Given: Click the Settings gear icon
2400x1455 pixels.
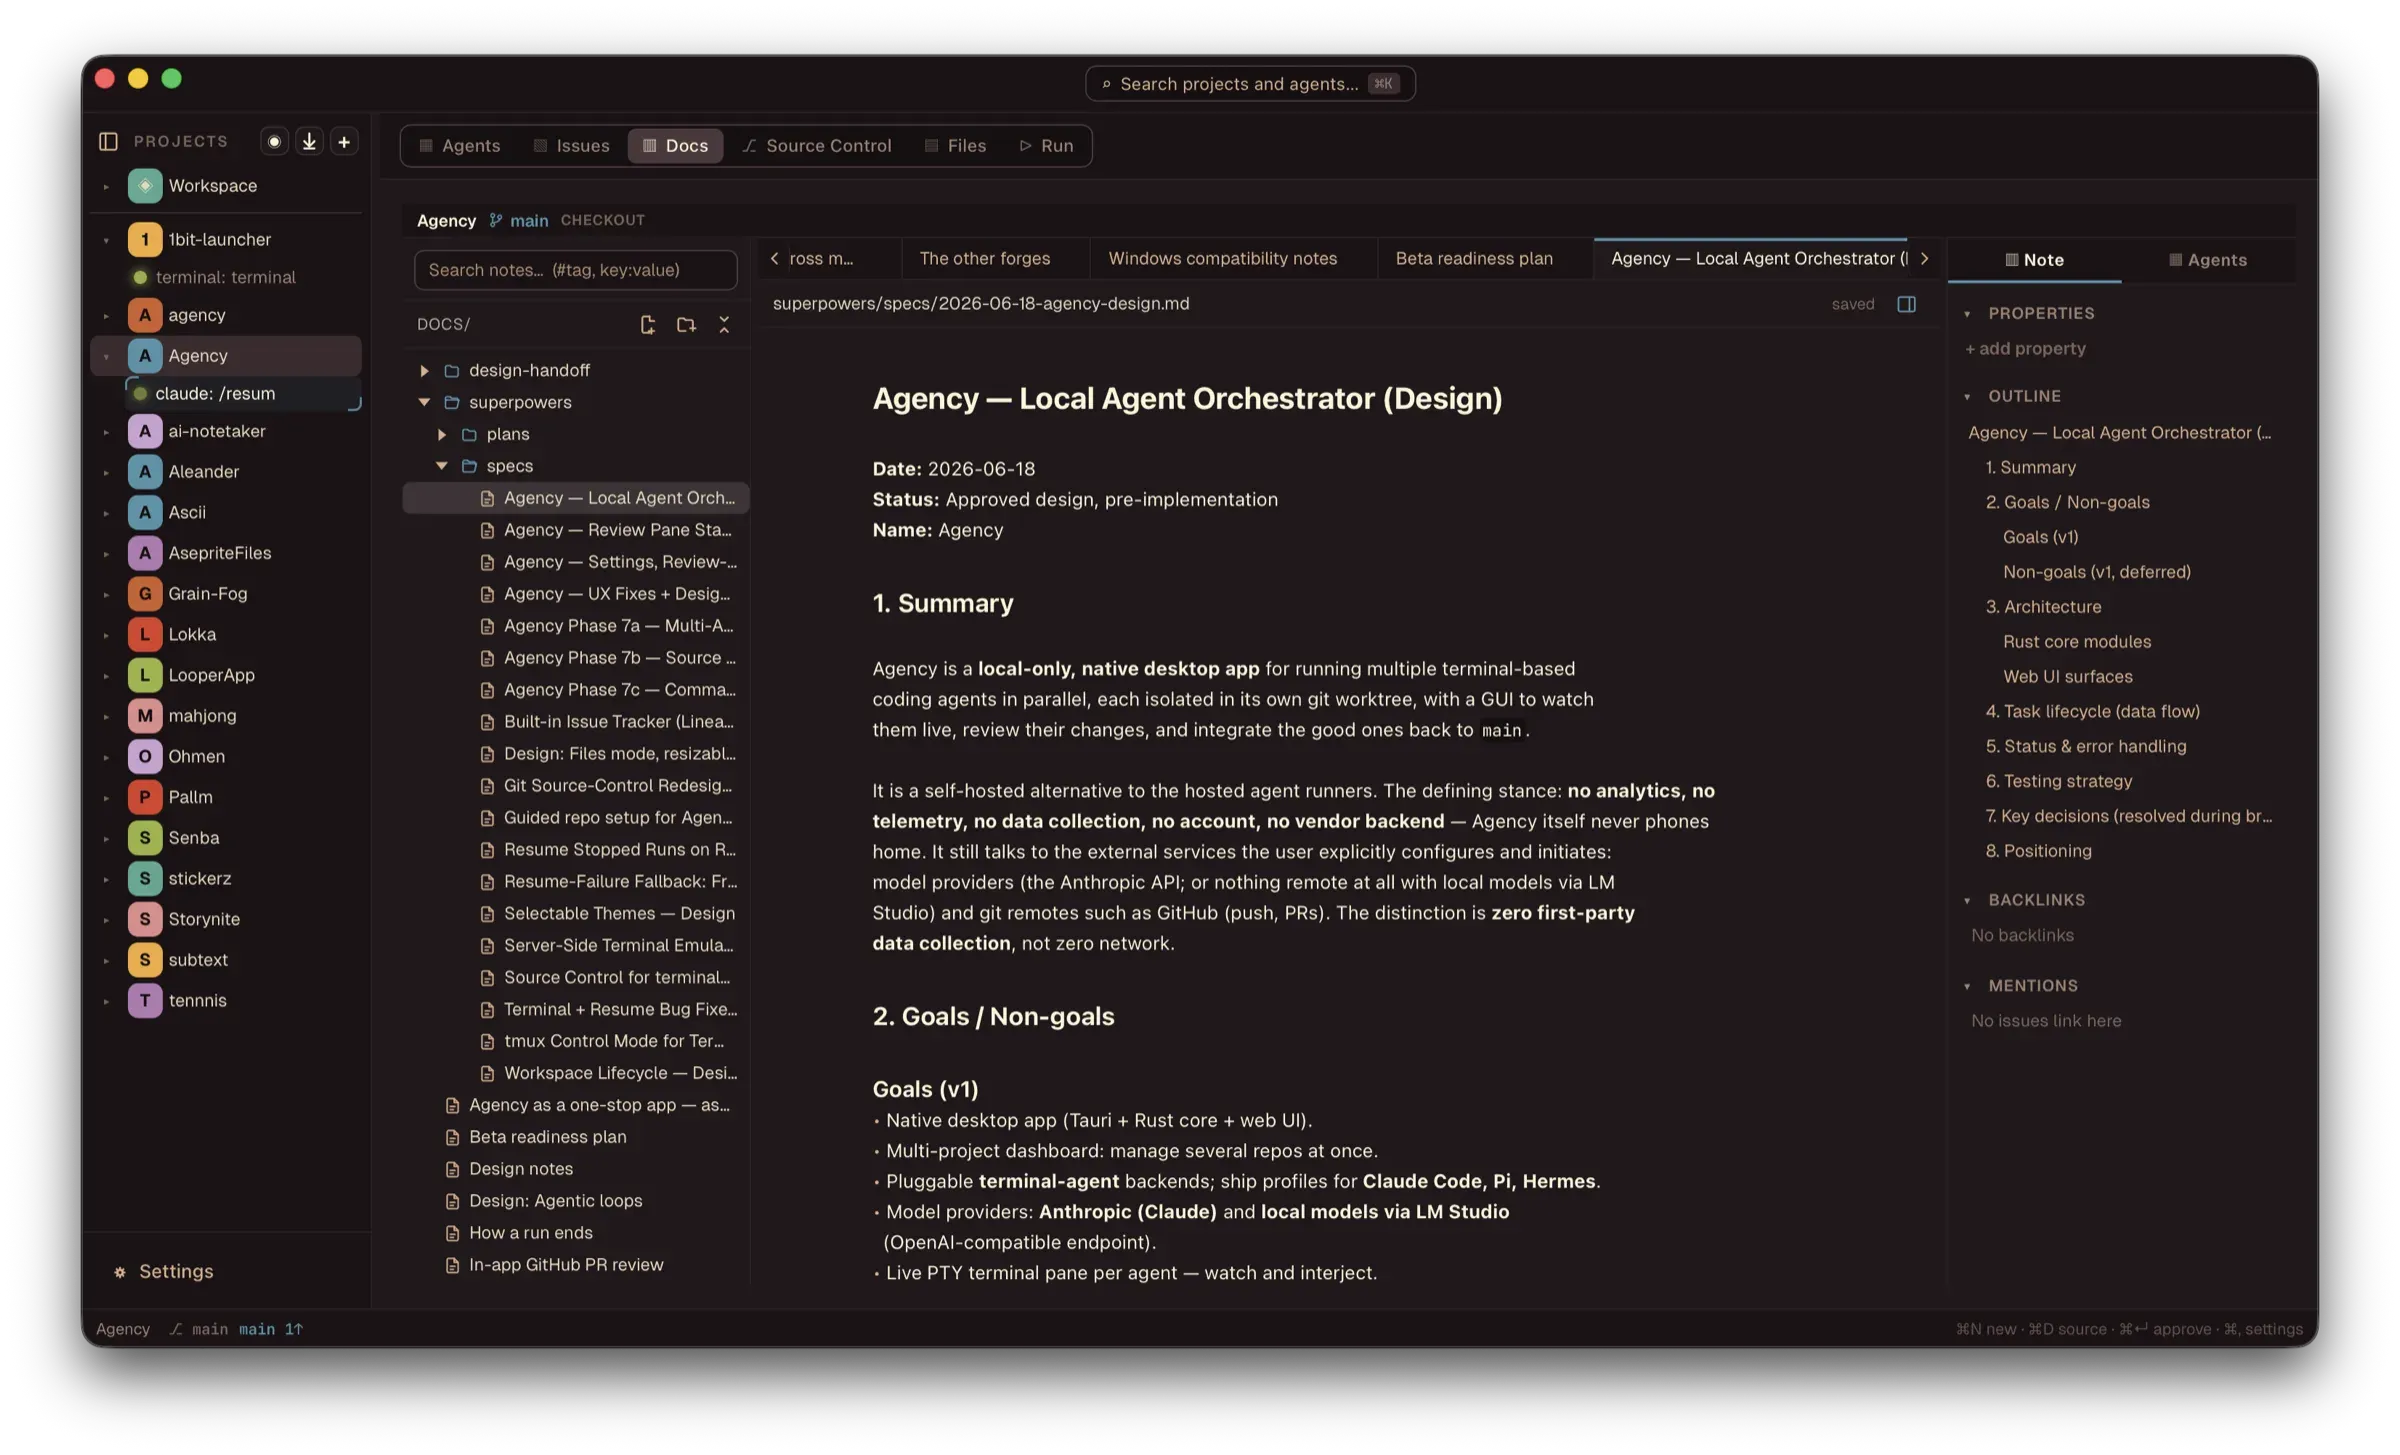Looking at the screenshot, I should pos(120,1272).
